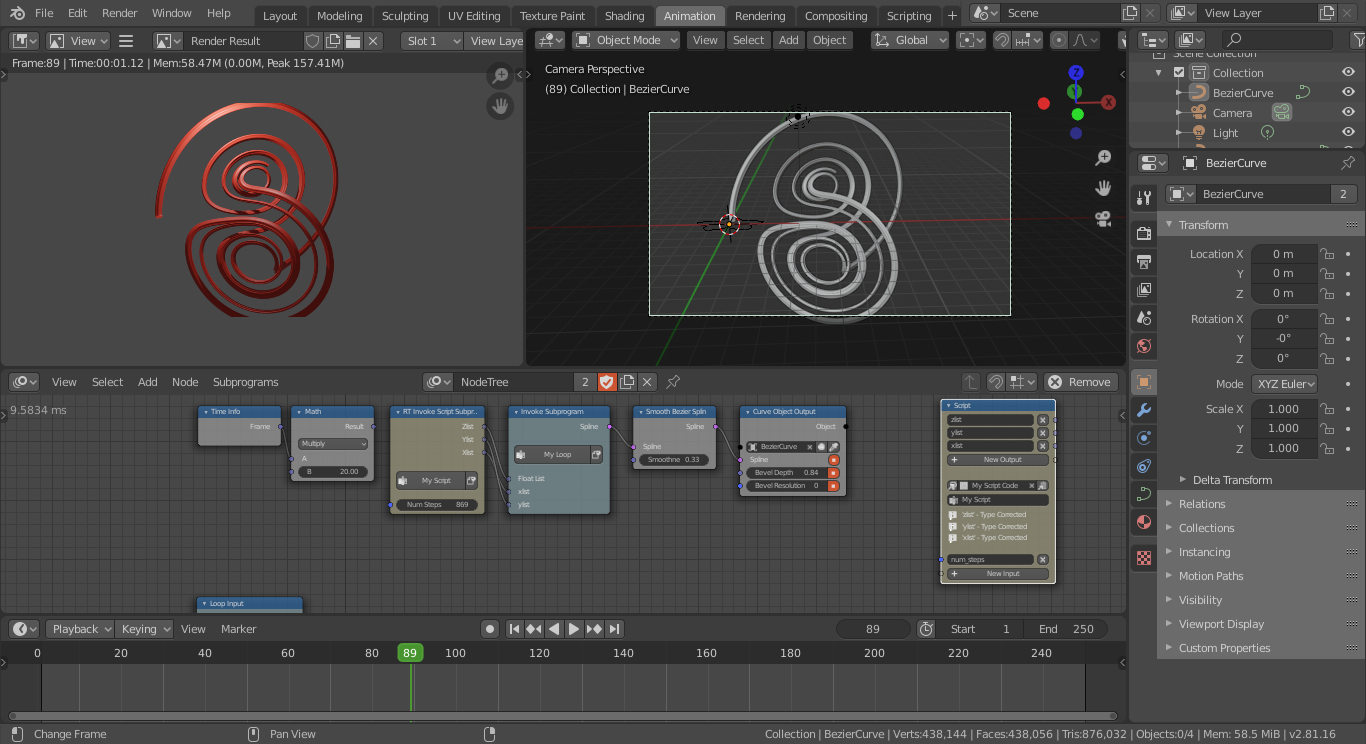The image size is (1366, 744).
Task: Open the Mode dropdown set to XYZ Euler
Action: point(1284,383)
